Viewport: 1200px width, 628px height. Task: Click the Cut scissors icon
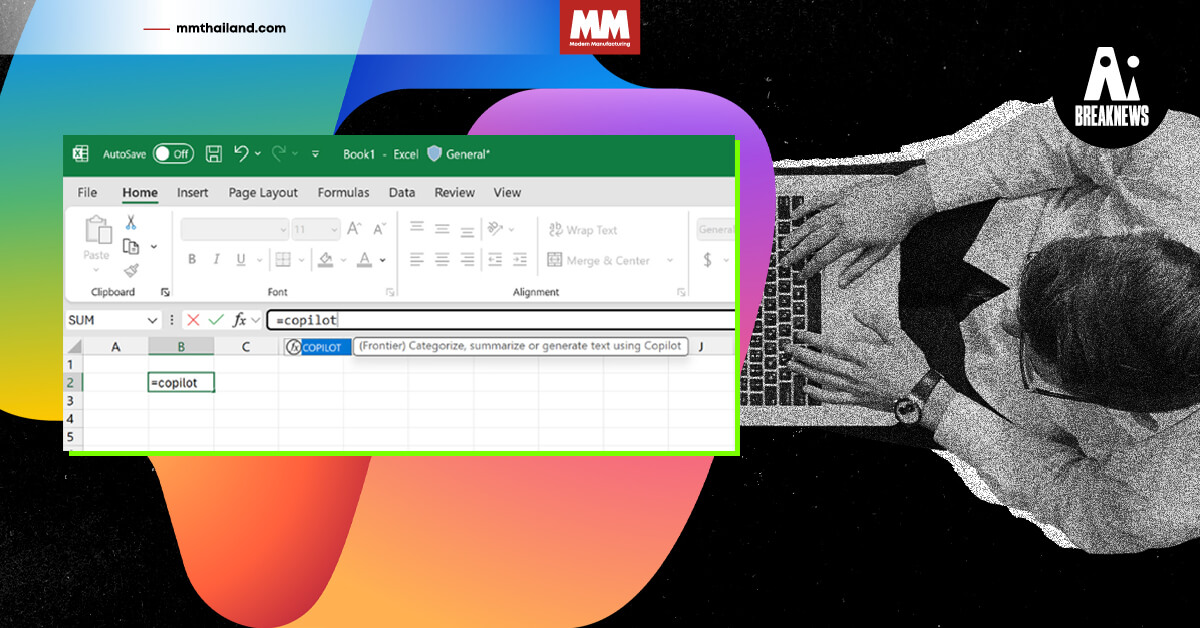pyautogui.click(x=130, y=222)
